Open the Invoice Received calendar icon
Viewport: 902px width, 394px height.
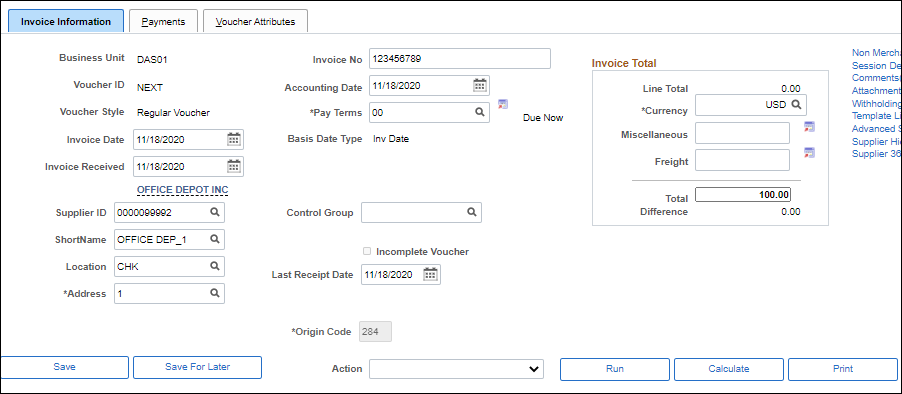pos(234,167)
